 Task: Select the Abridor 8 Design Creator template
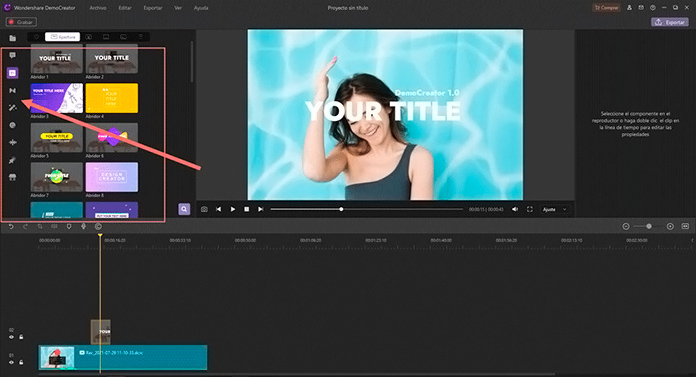pos(111,177)
